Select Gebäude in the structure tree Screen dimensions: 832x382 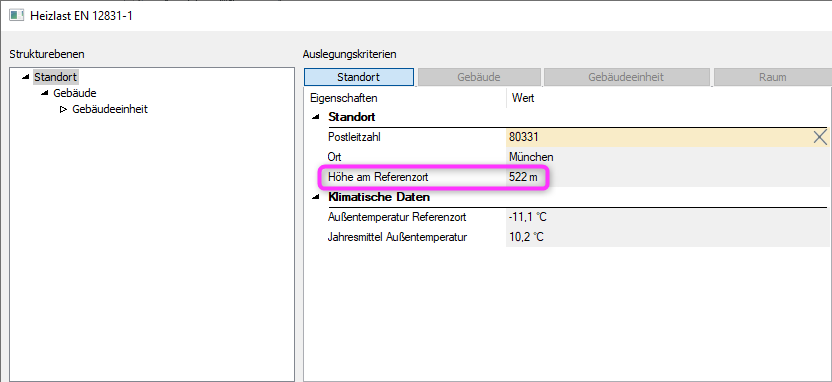click(x=75, y=93)
